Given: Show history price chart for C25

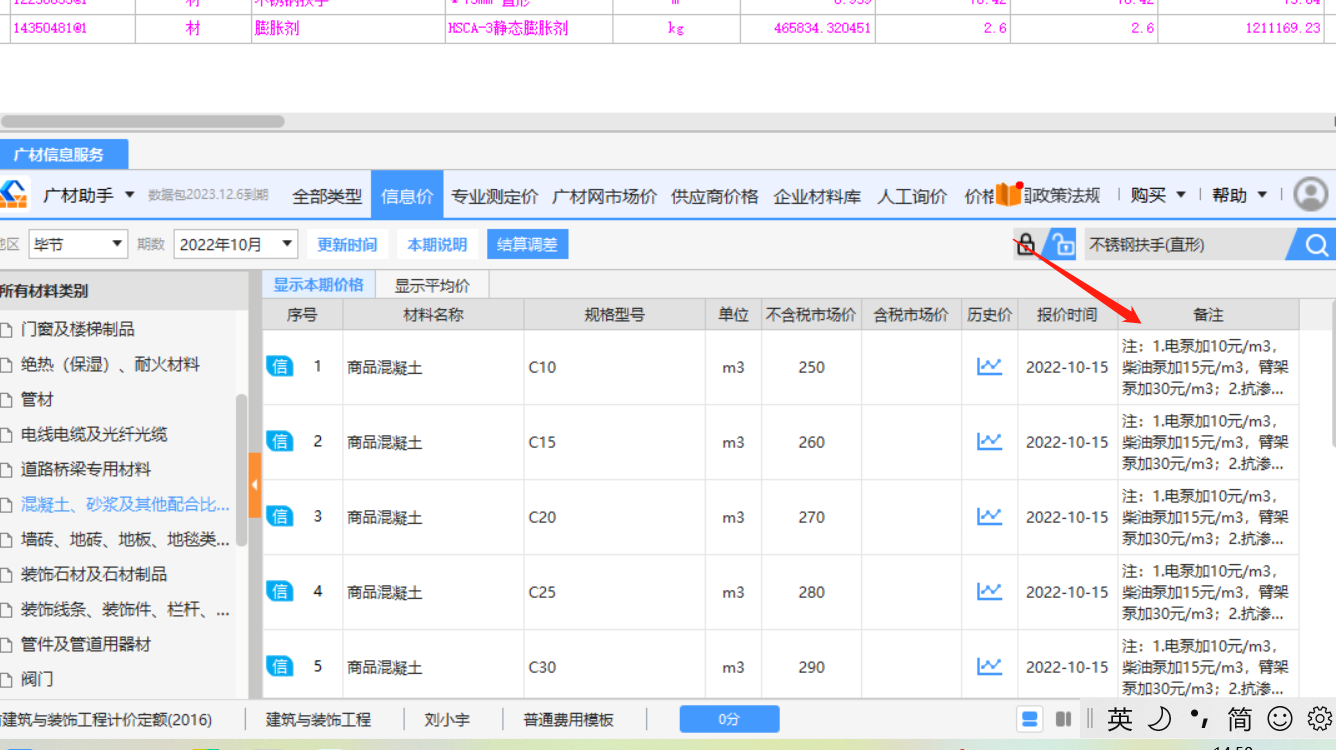Looking at the screenshot, I should [989, 592].
